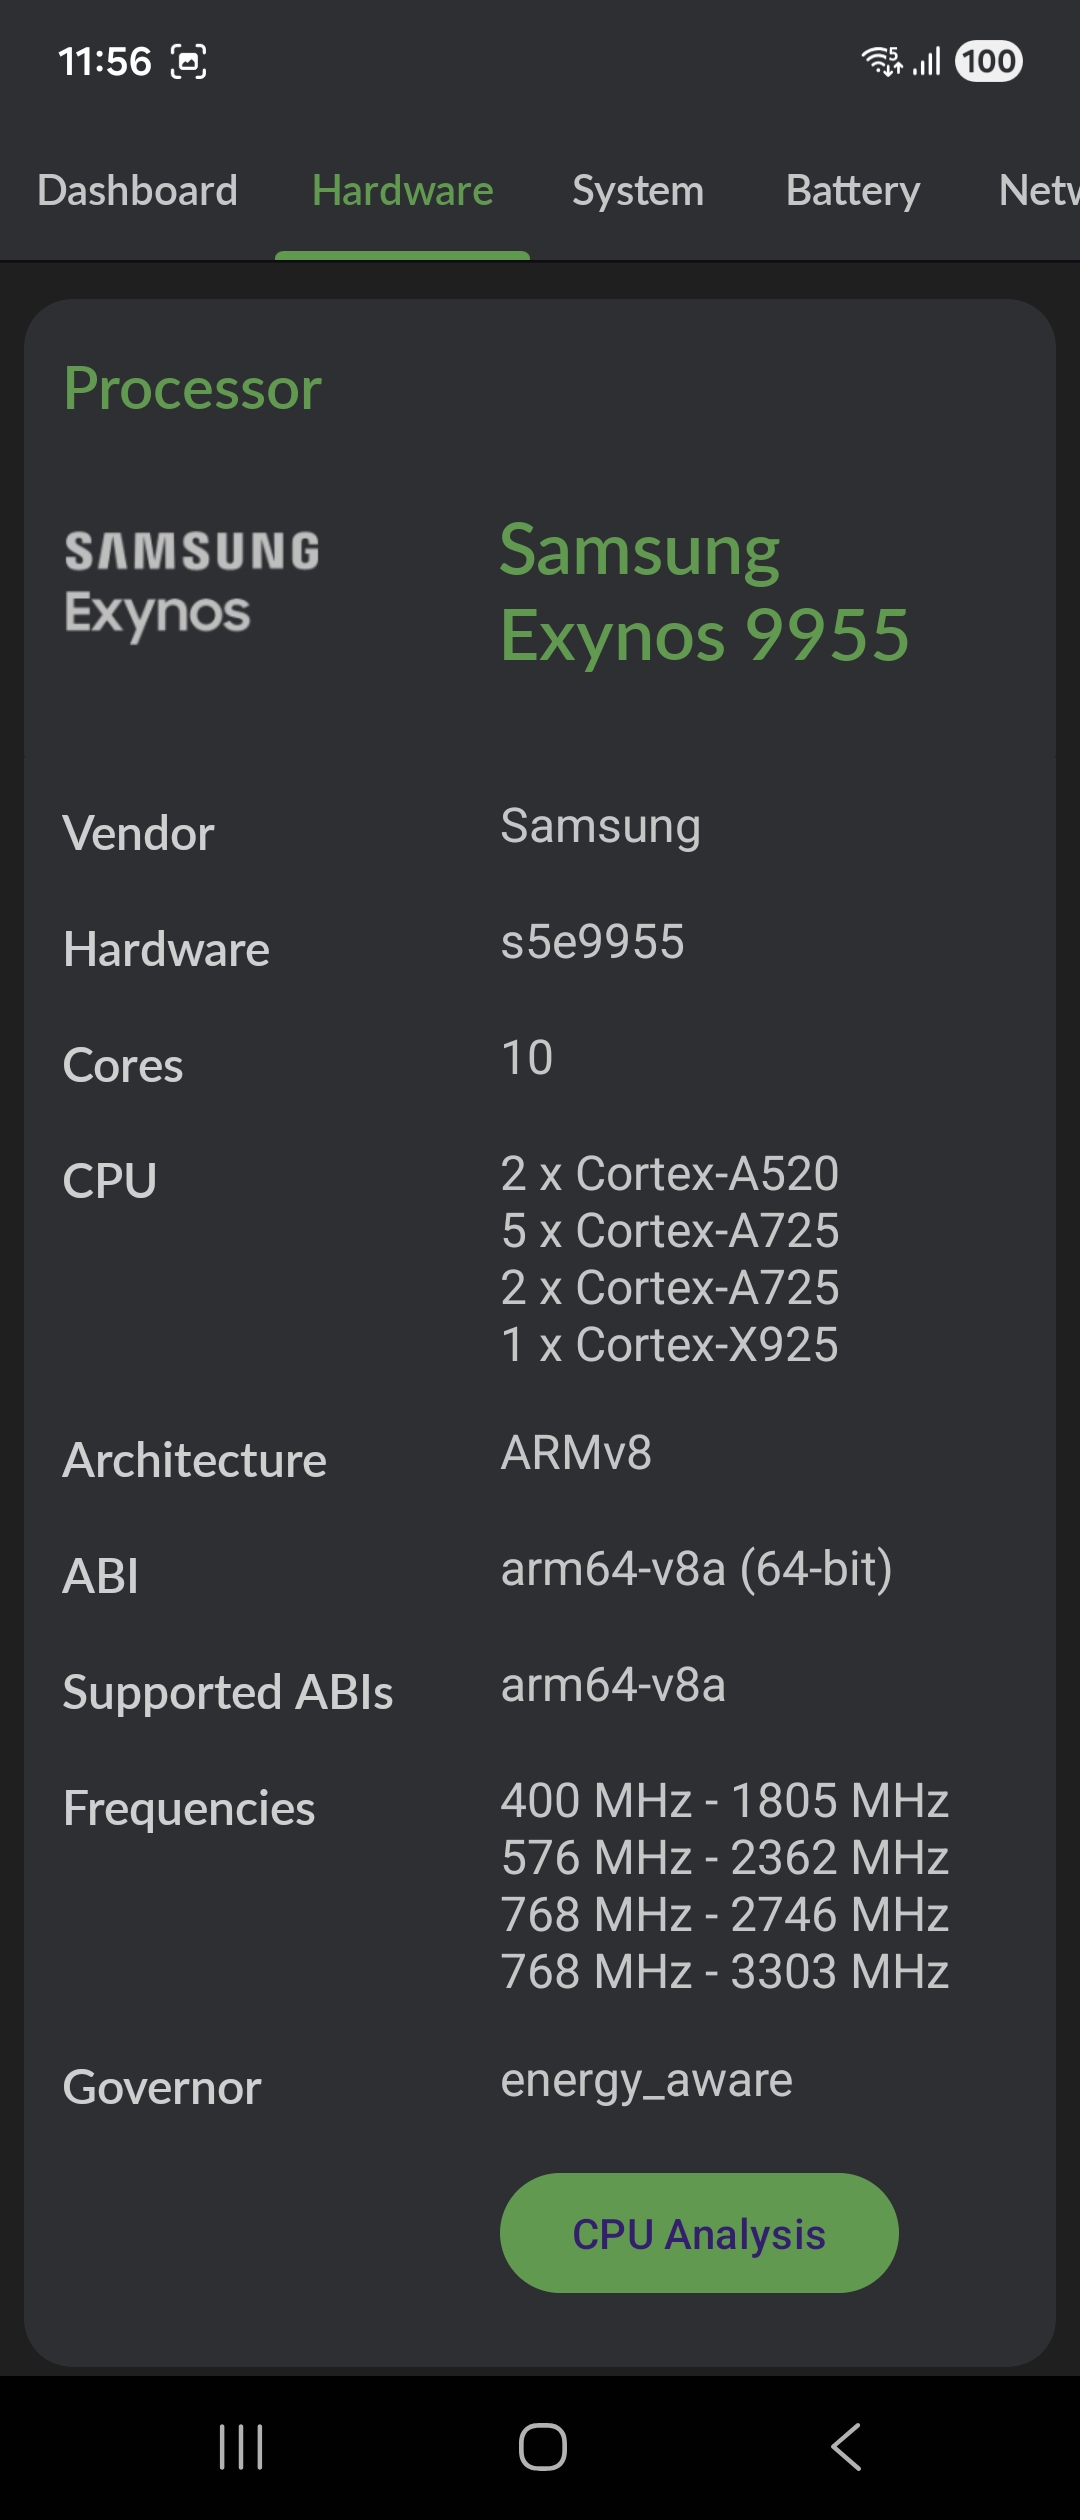Switch to the Dashboard tab

(x=138, y=190)
